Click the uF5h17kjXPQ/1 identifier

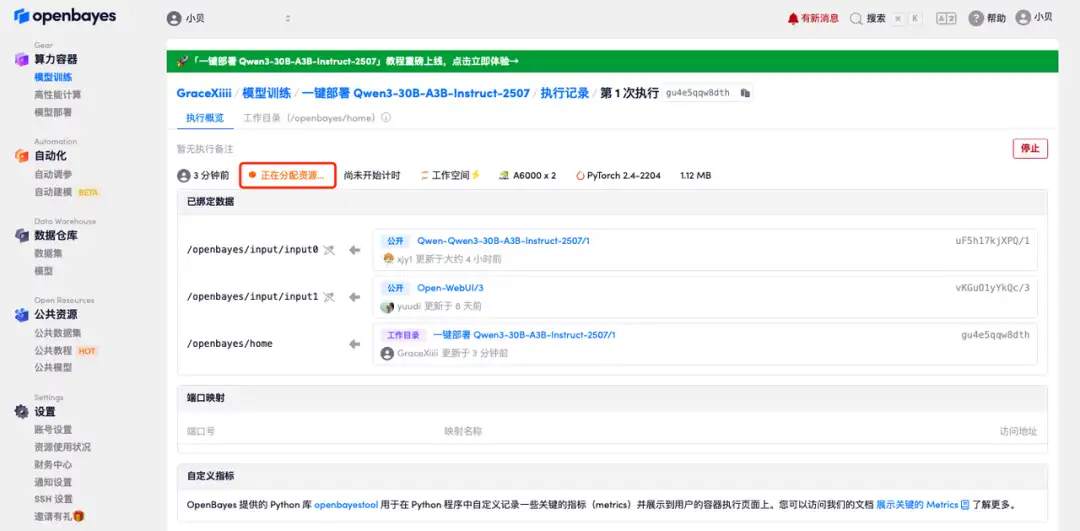(x=993, y=240)
